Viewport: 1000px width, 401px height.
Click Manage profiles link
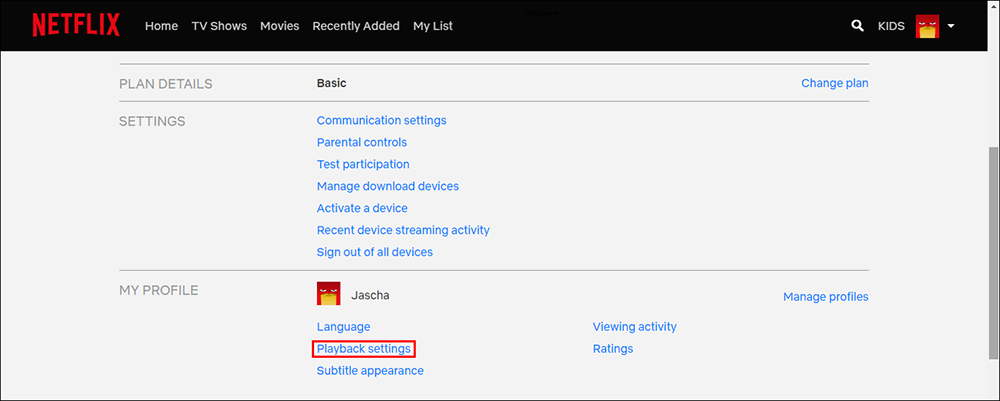(x=826, y=296)
